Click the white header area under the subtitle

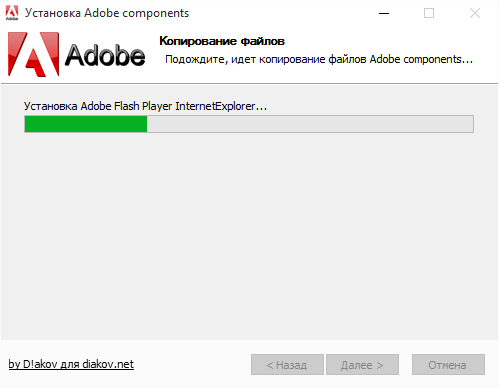tap(319, 74)
